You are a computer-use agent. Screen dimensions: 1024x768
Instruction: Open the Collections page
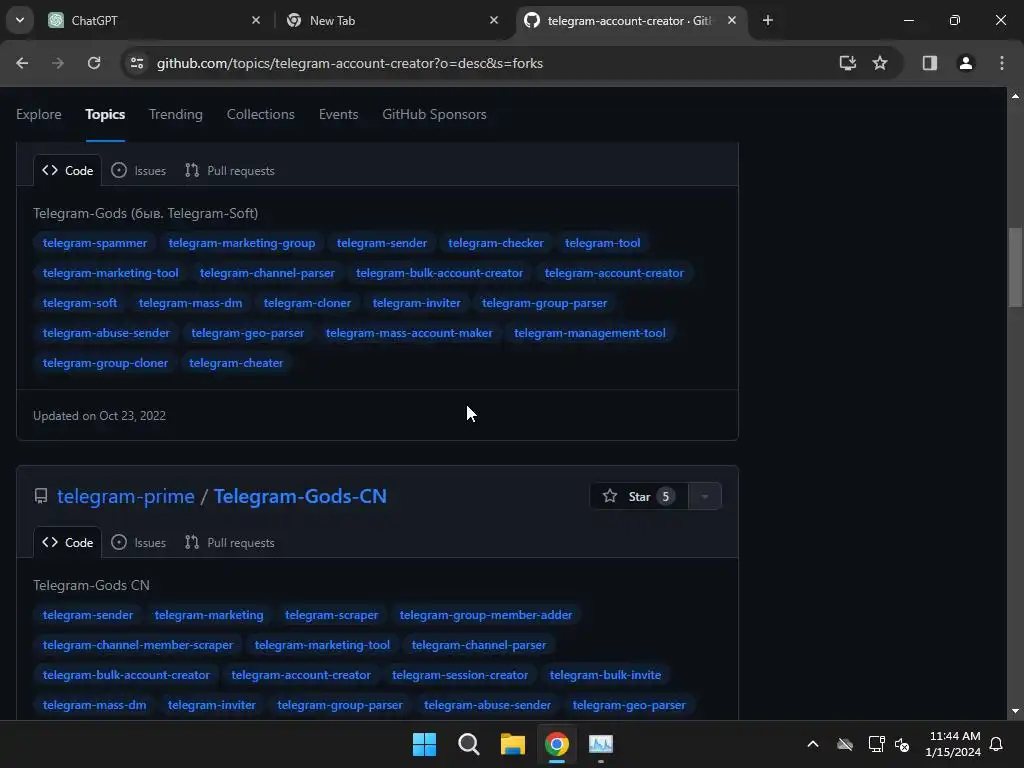tap(261, 114)
